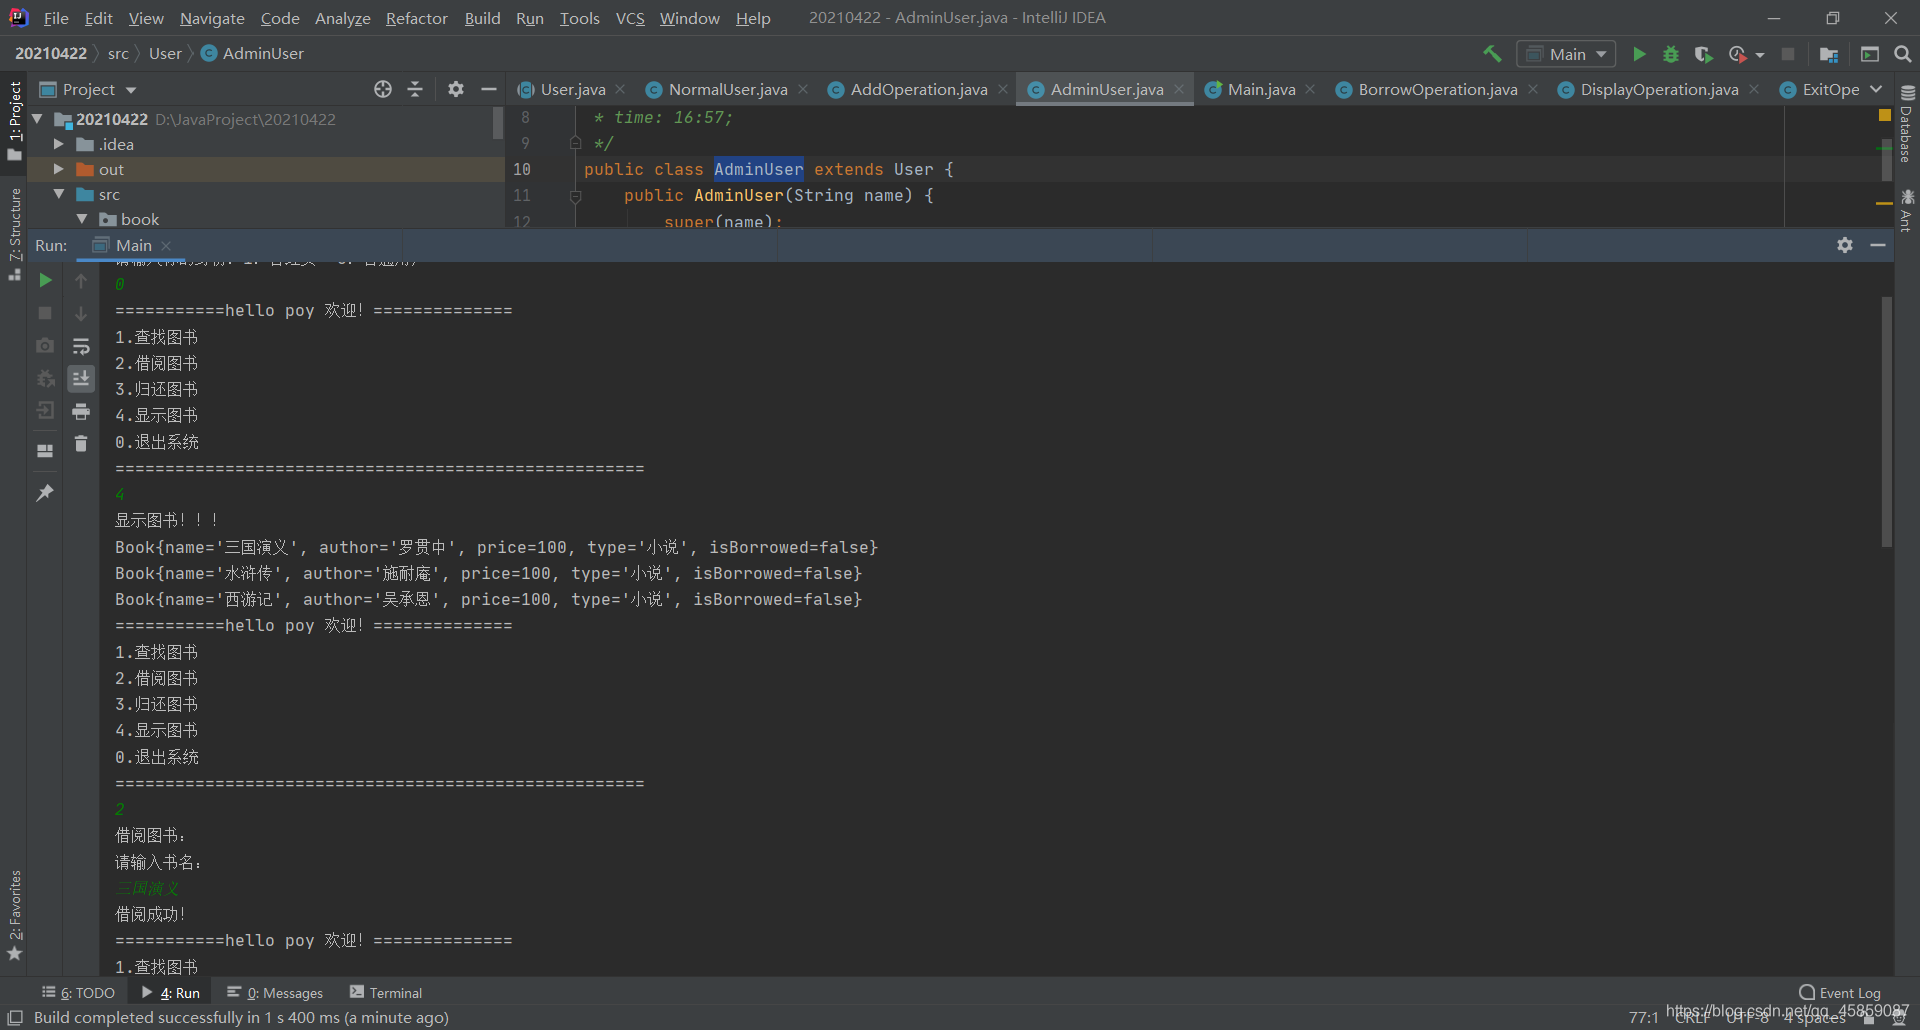Clear console with trash icon
Viewport: 1920px width, 1030px height.
tap(81, 444)
